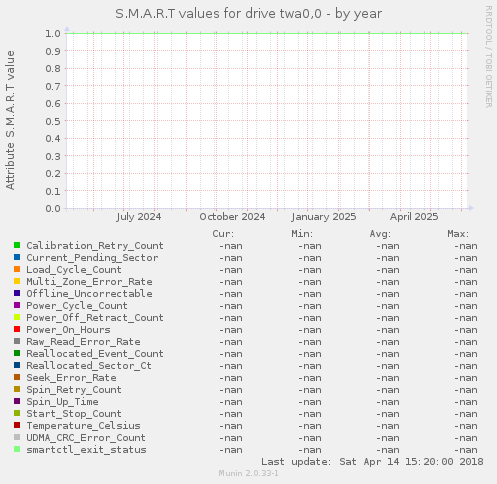Click the Temperature_Celsius dark red swatch

(17, 425)
